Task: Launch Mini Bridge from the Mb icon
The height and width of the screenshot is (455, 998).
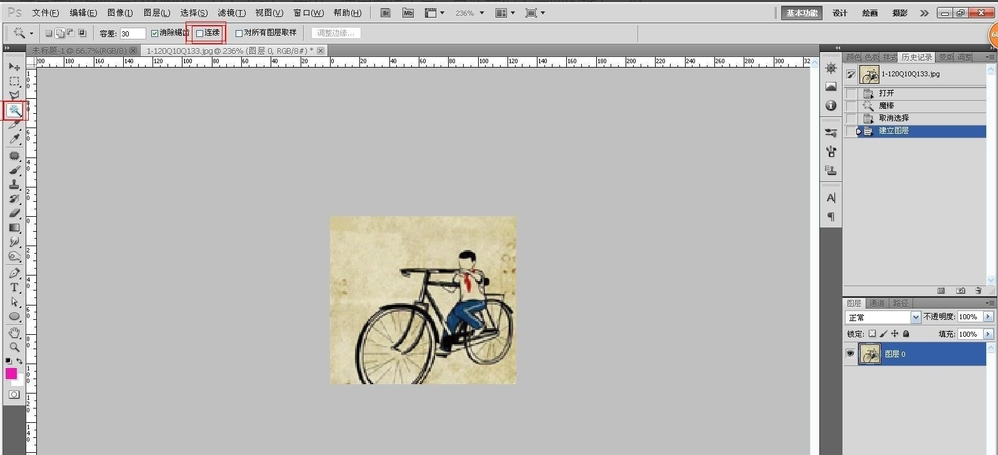Action: pyautogui.click(x=408, y=13)
